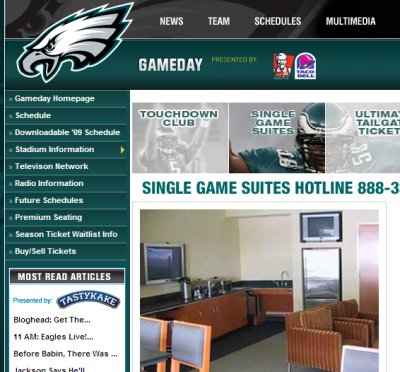Click the Tastykake sponsor logo
This screenshot has height=372, width=400.
tap(88, 300)
